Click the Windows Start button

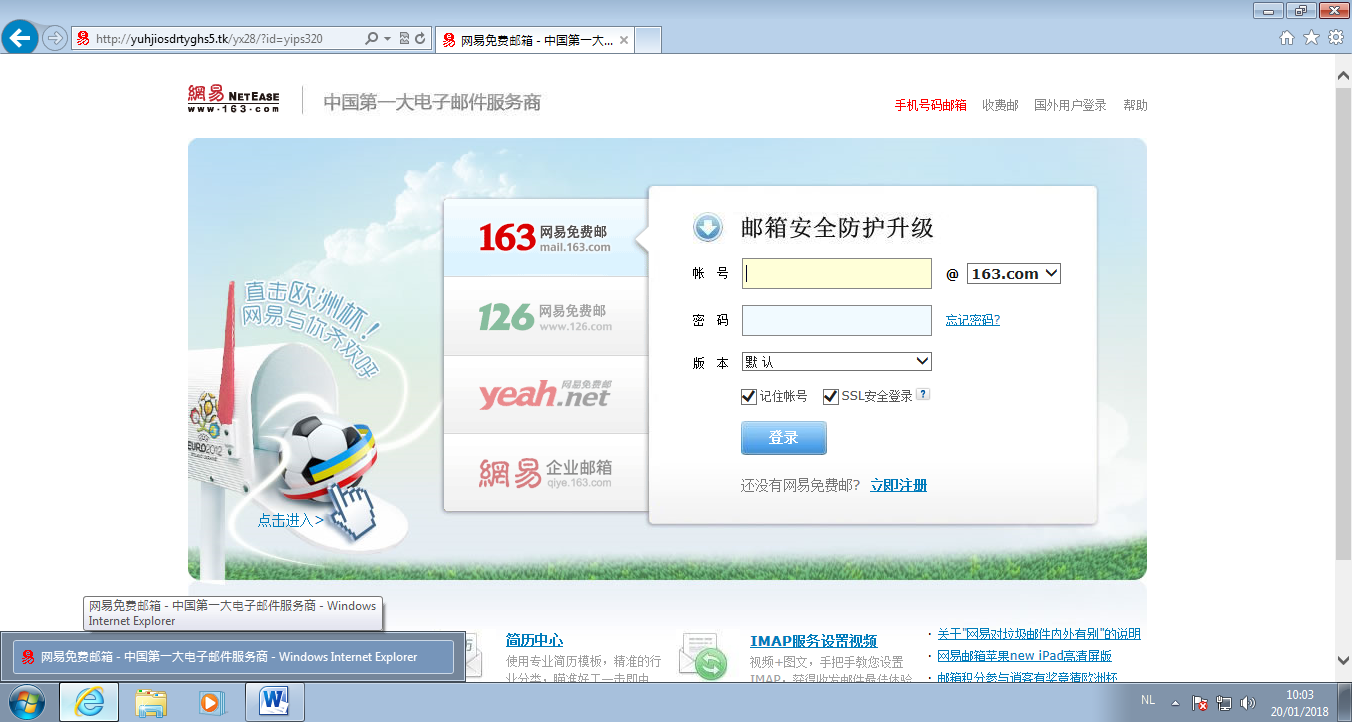coord(26,702)
